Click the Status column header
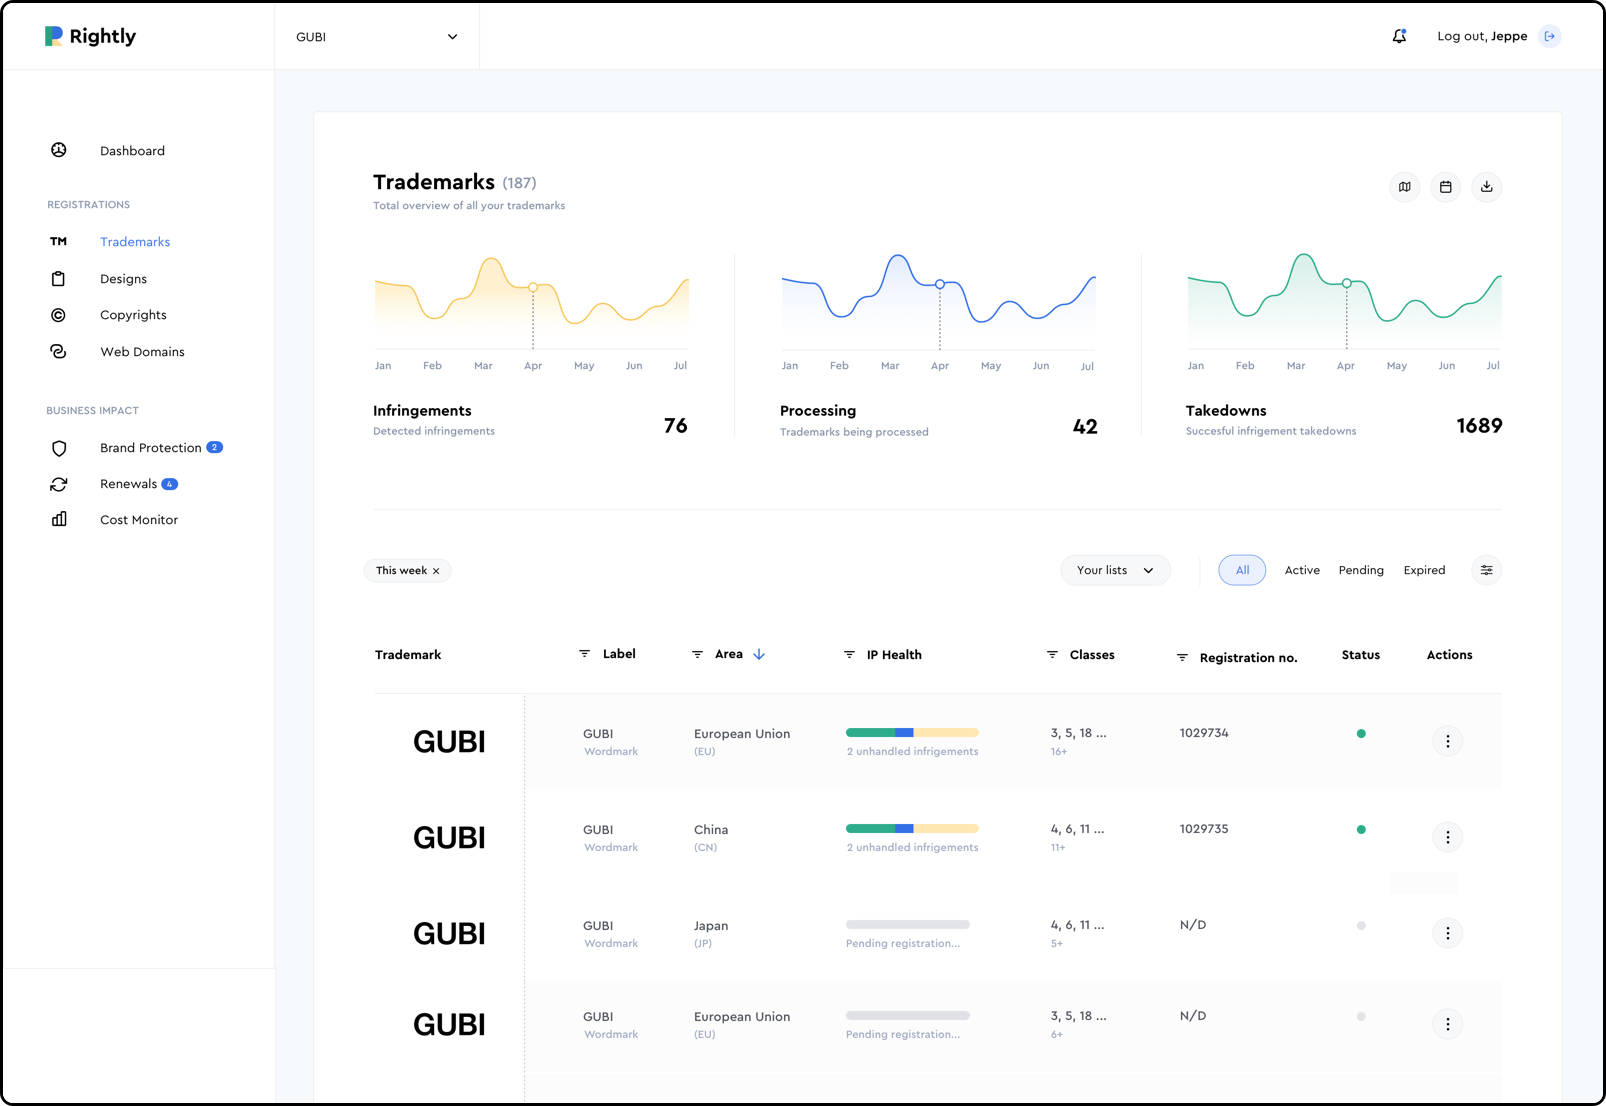The width and height of the screenshot is (1606, 1106). (x=1361, y=655)
